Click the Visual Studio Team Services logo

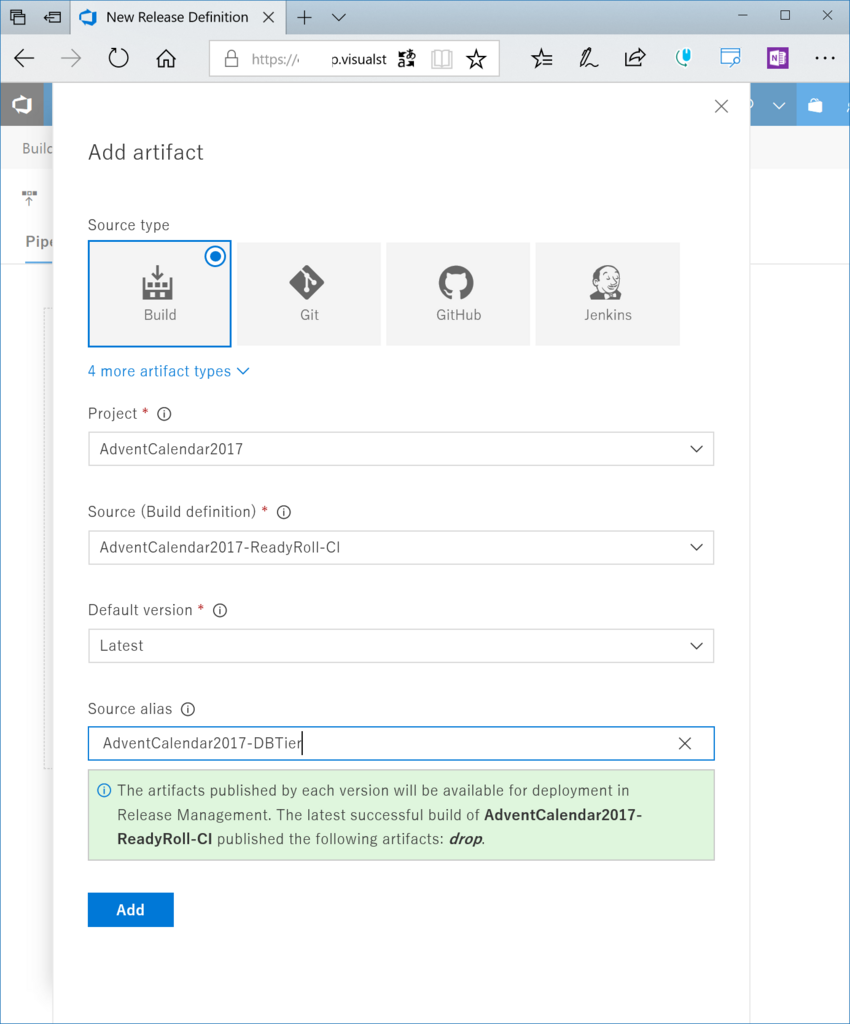pos(22,104)
